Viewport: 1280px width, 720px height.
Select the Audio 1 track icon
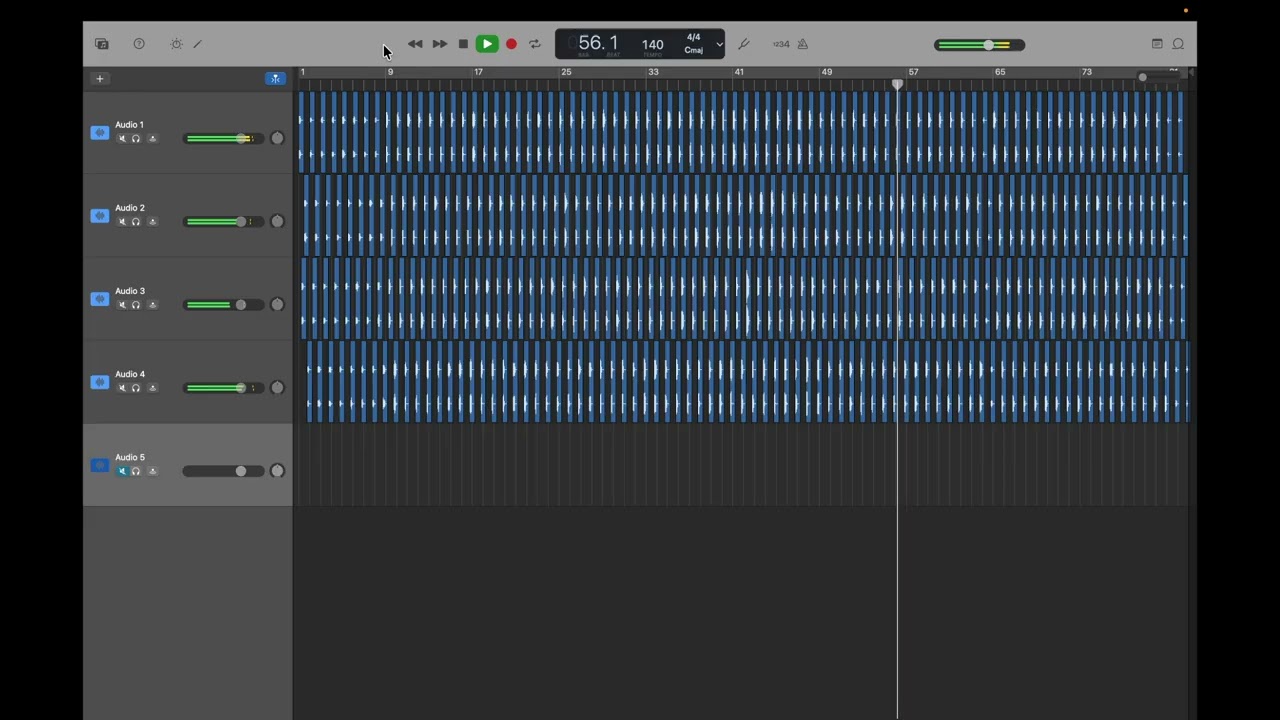pos(99,132)
